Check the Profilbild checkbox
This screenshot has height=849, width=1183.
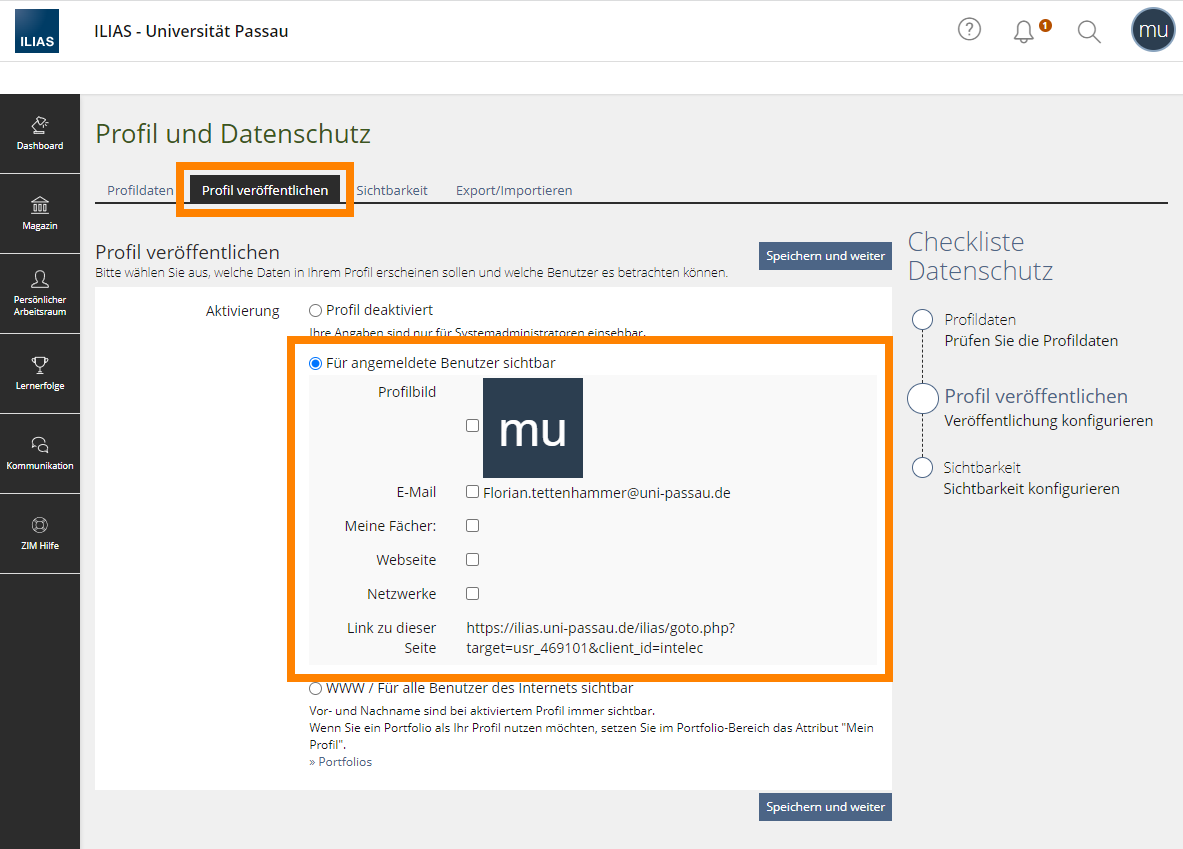point(472,426)
